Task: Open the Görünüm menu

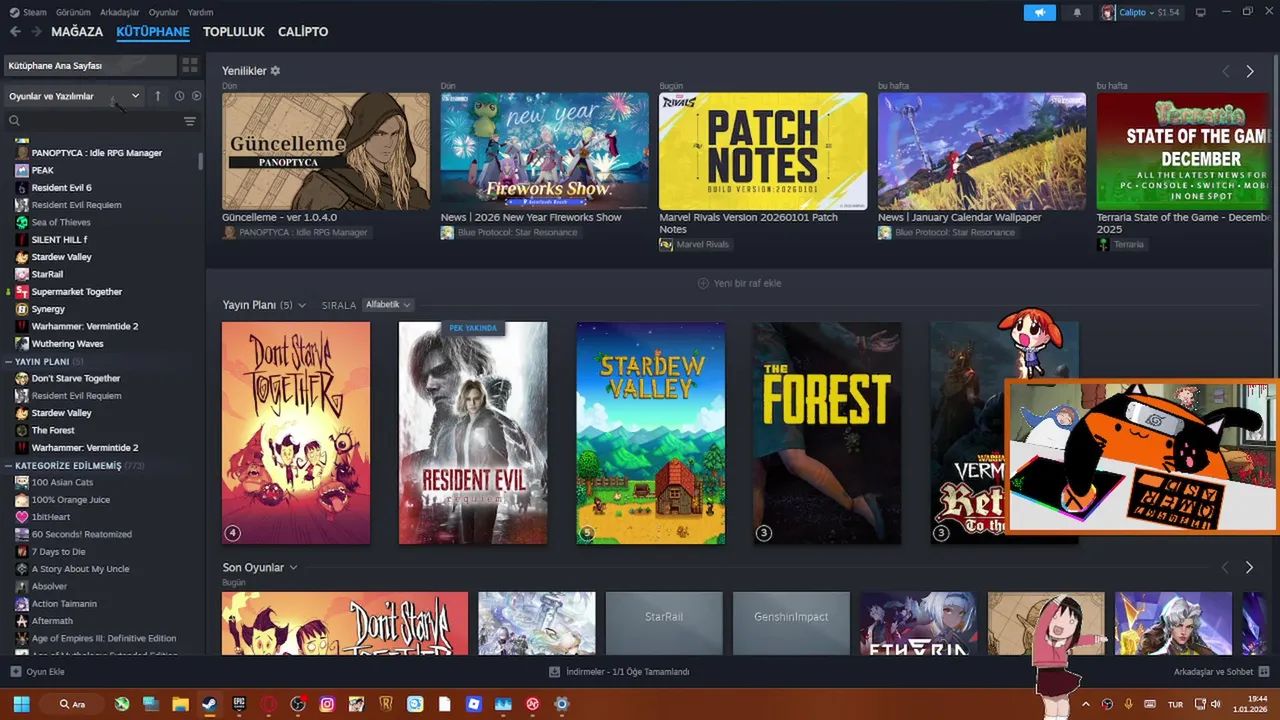Action: pyautogui.click(x=73, y=12)
